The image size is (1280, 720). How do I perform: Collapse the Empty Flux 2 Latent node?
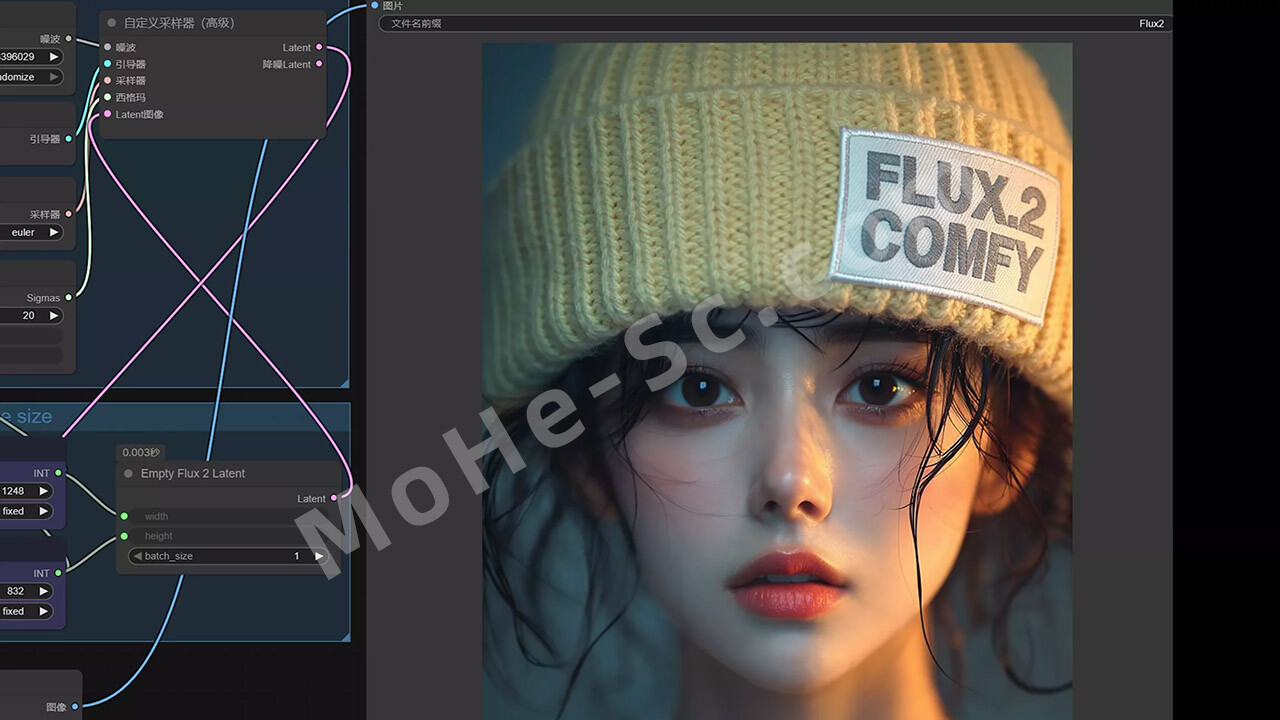(x=128, y=473)
